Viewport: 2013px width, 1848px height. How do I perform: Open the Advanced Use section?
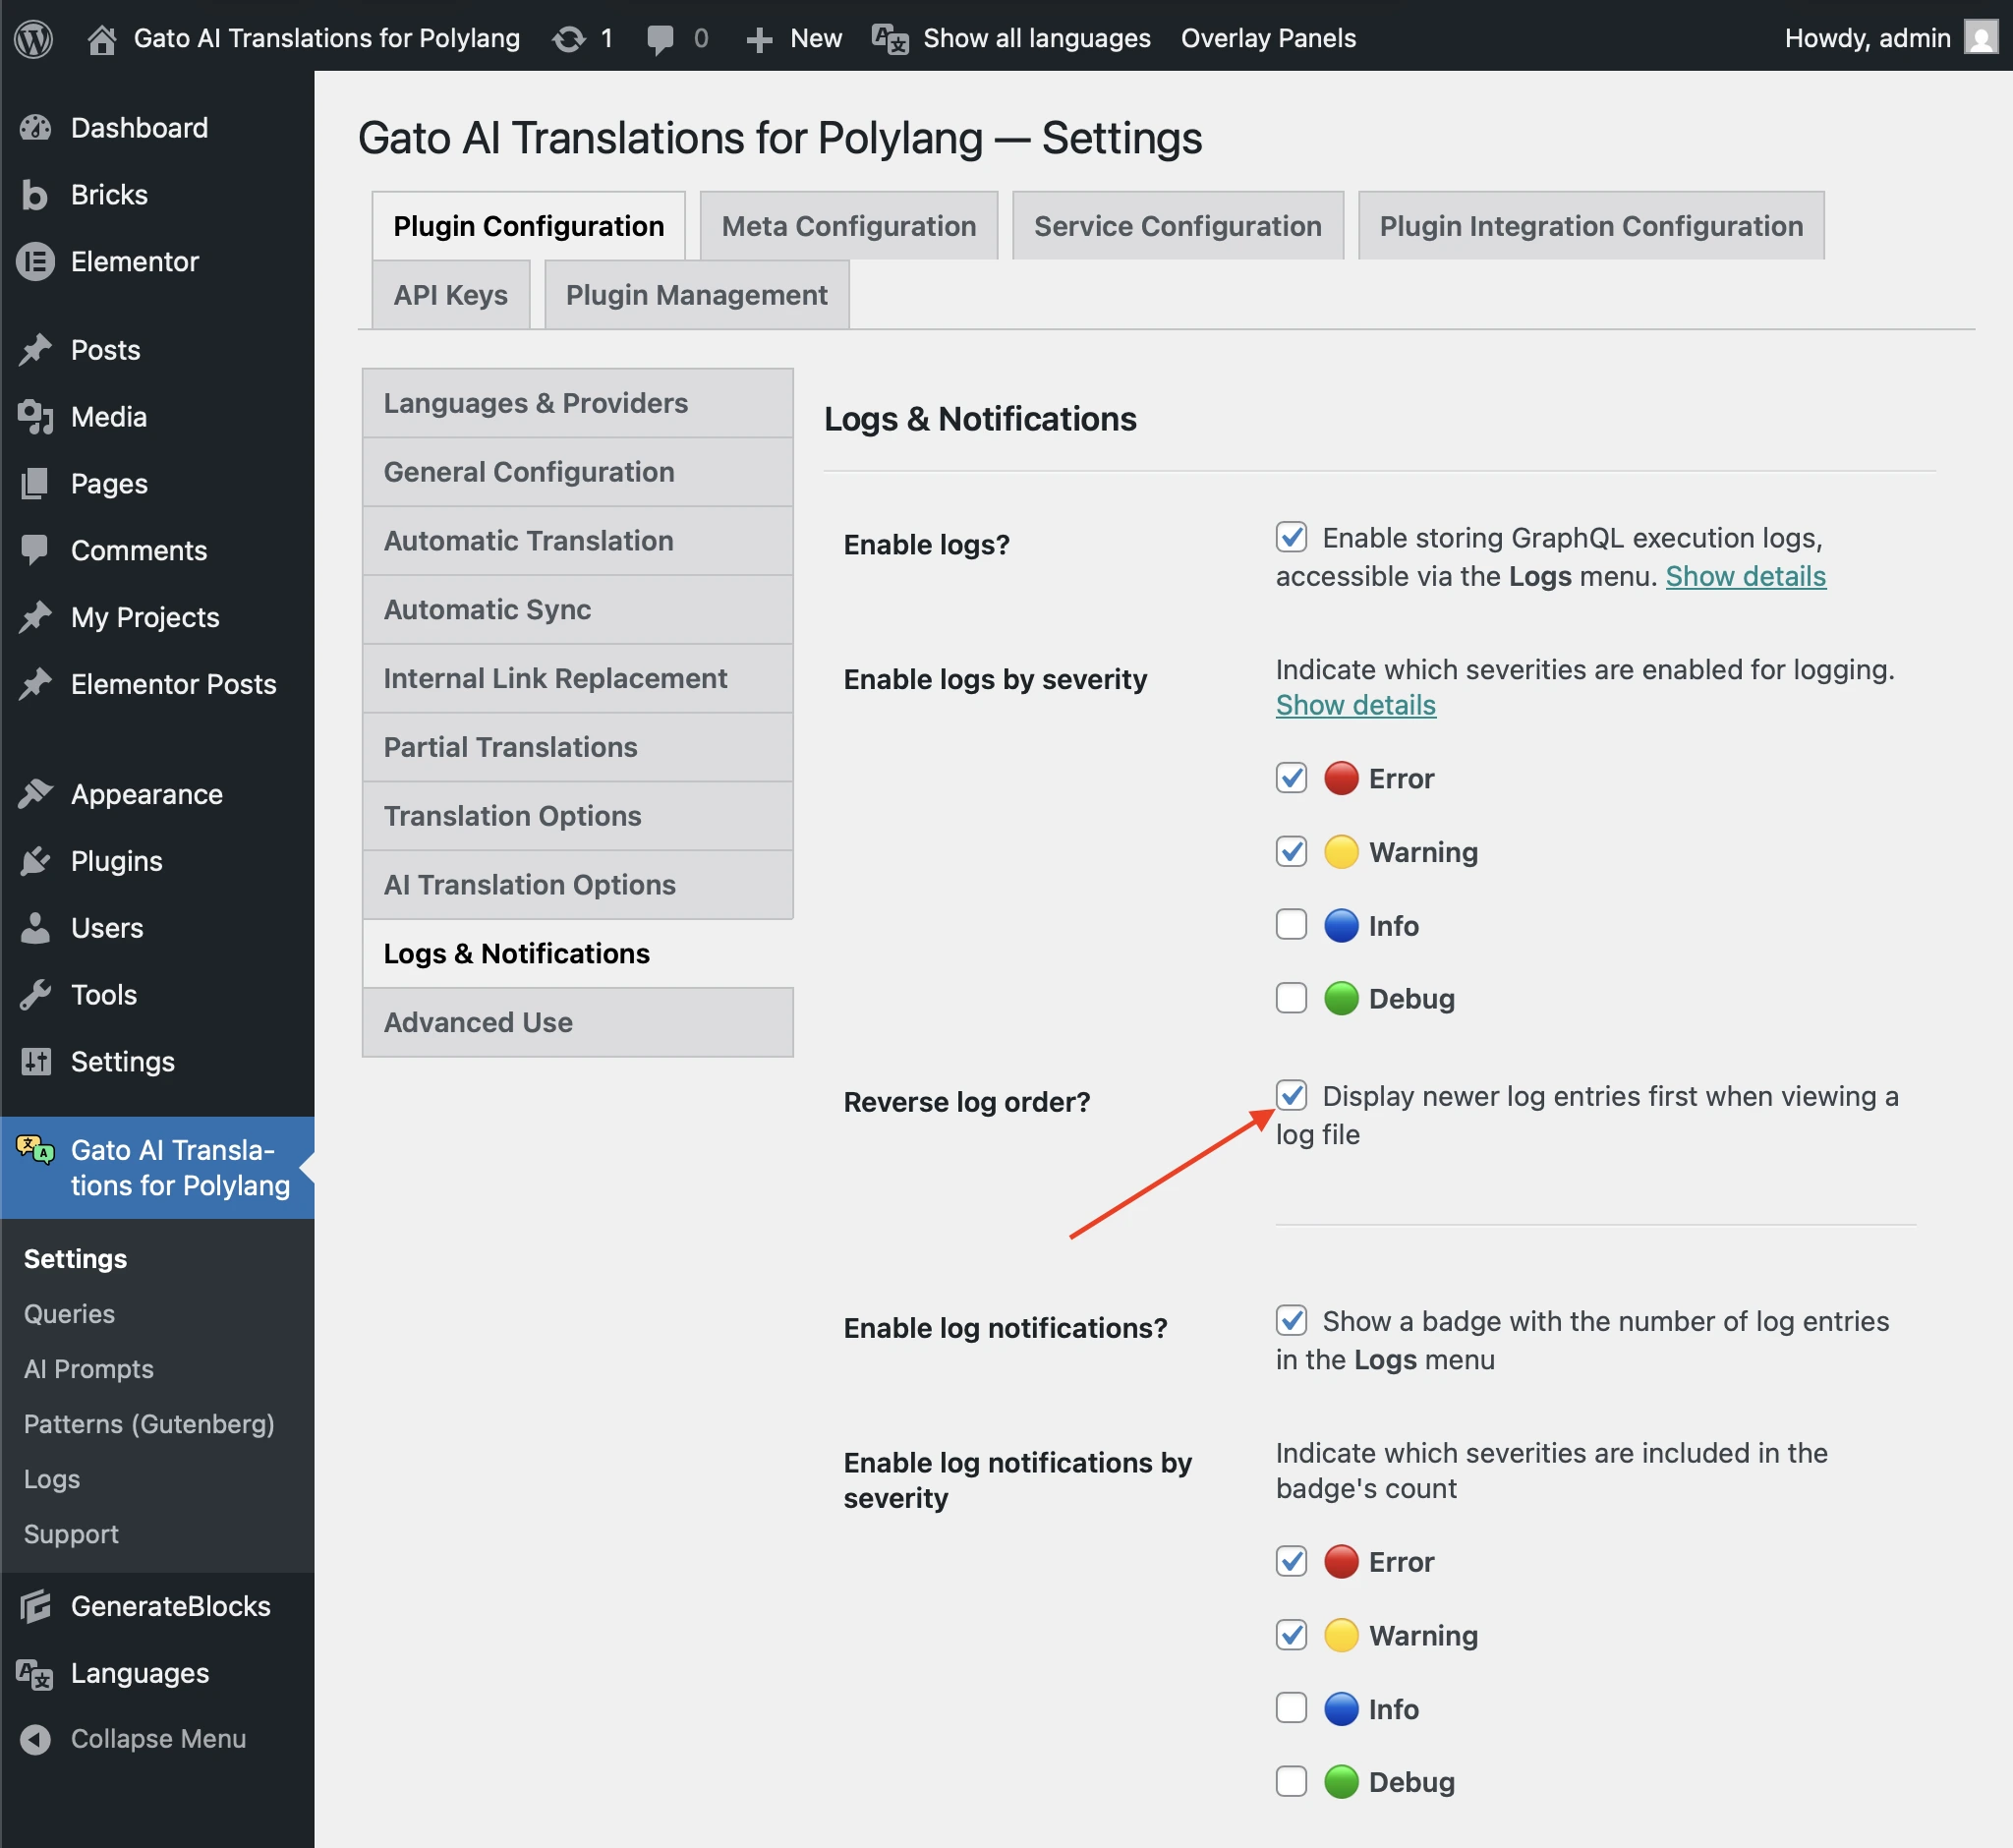(x=478, y=1022)
